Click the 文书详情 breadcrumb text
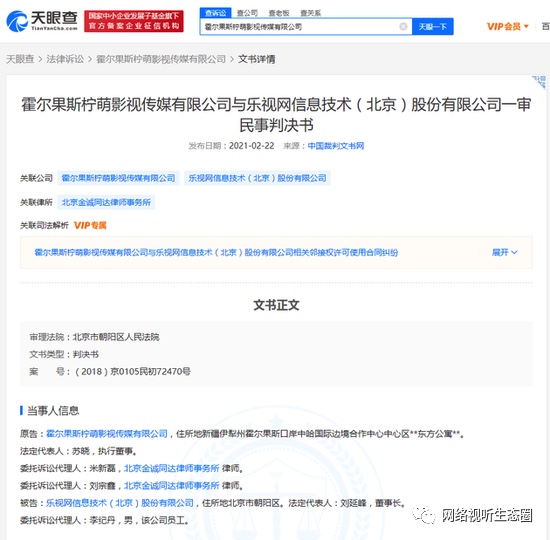 click(257, 59)
